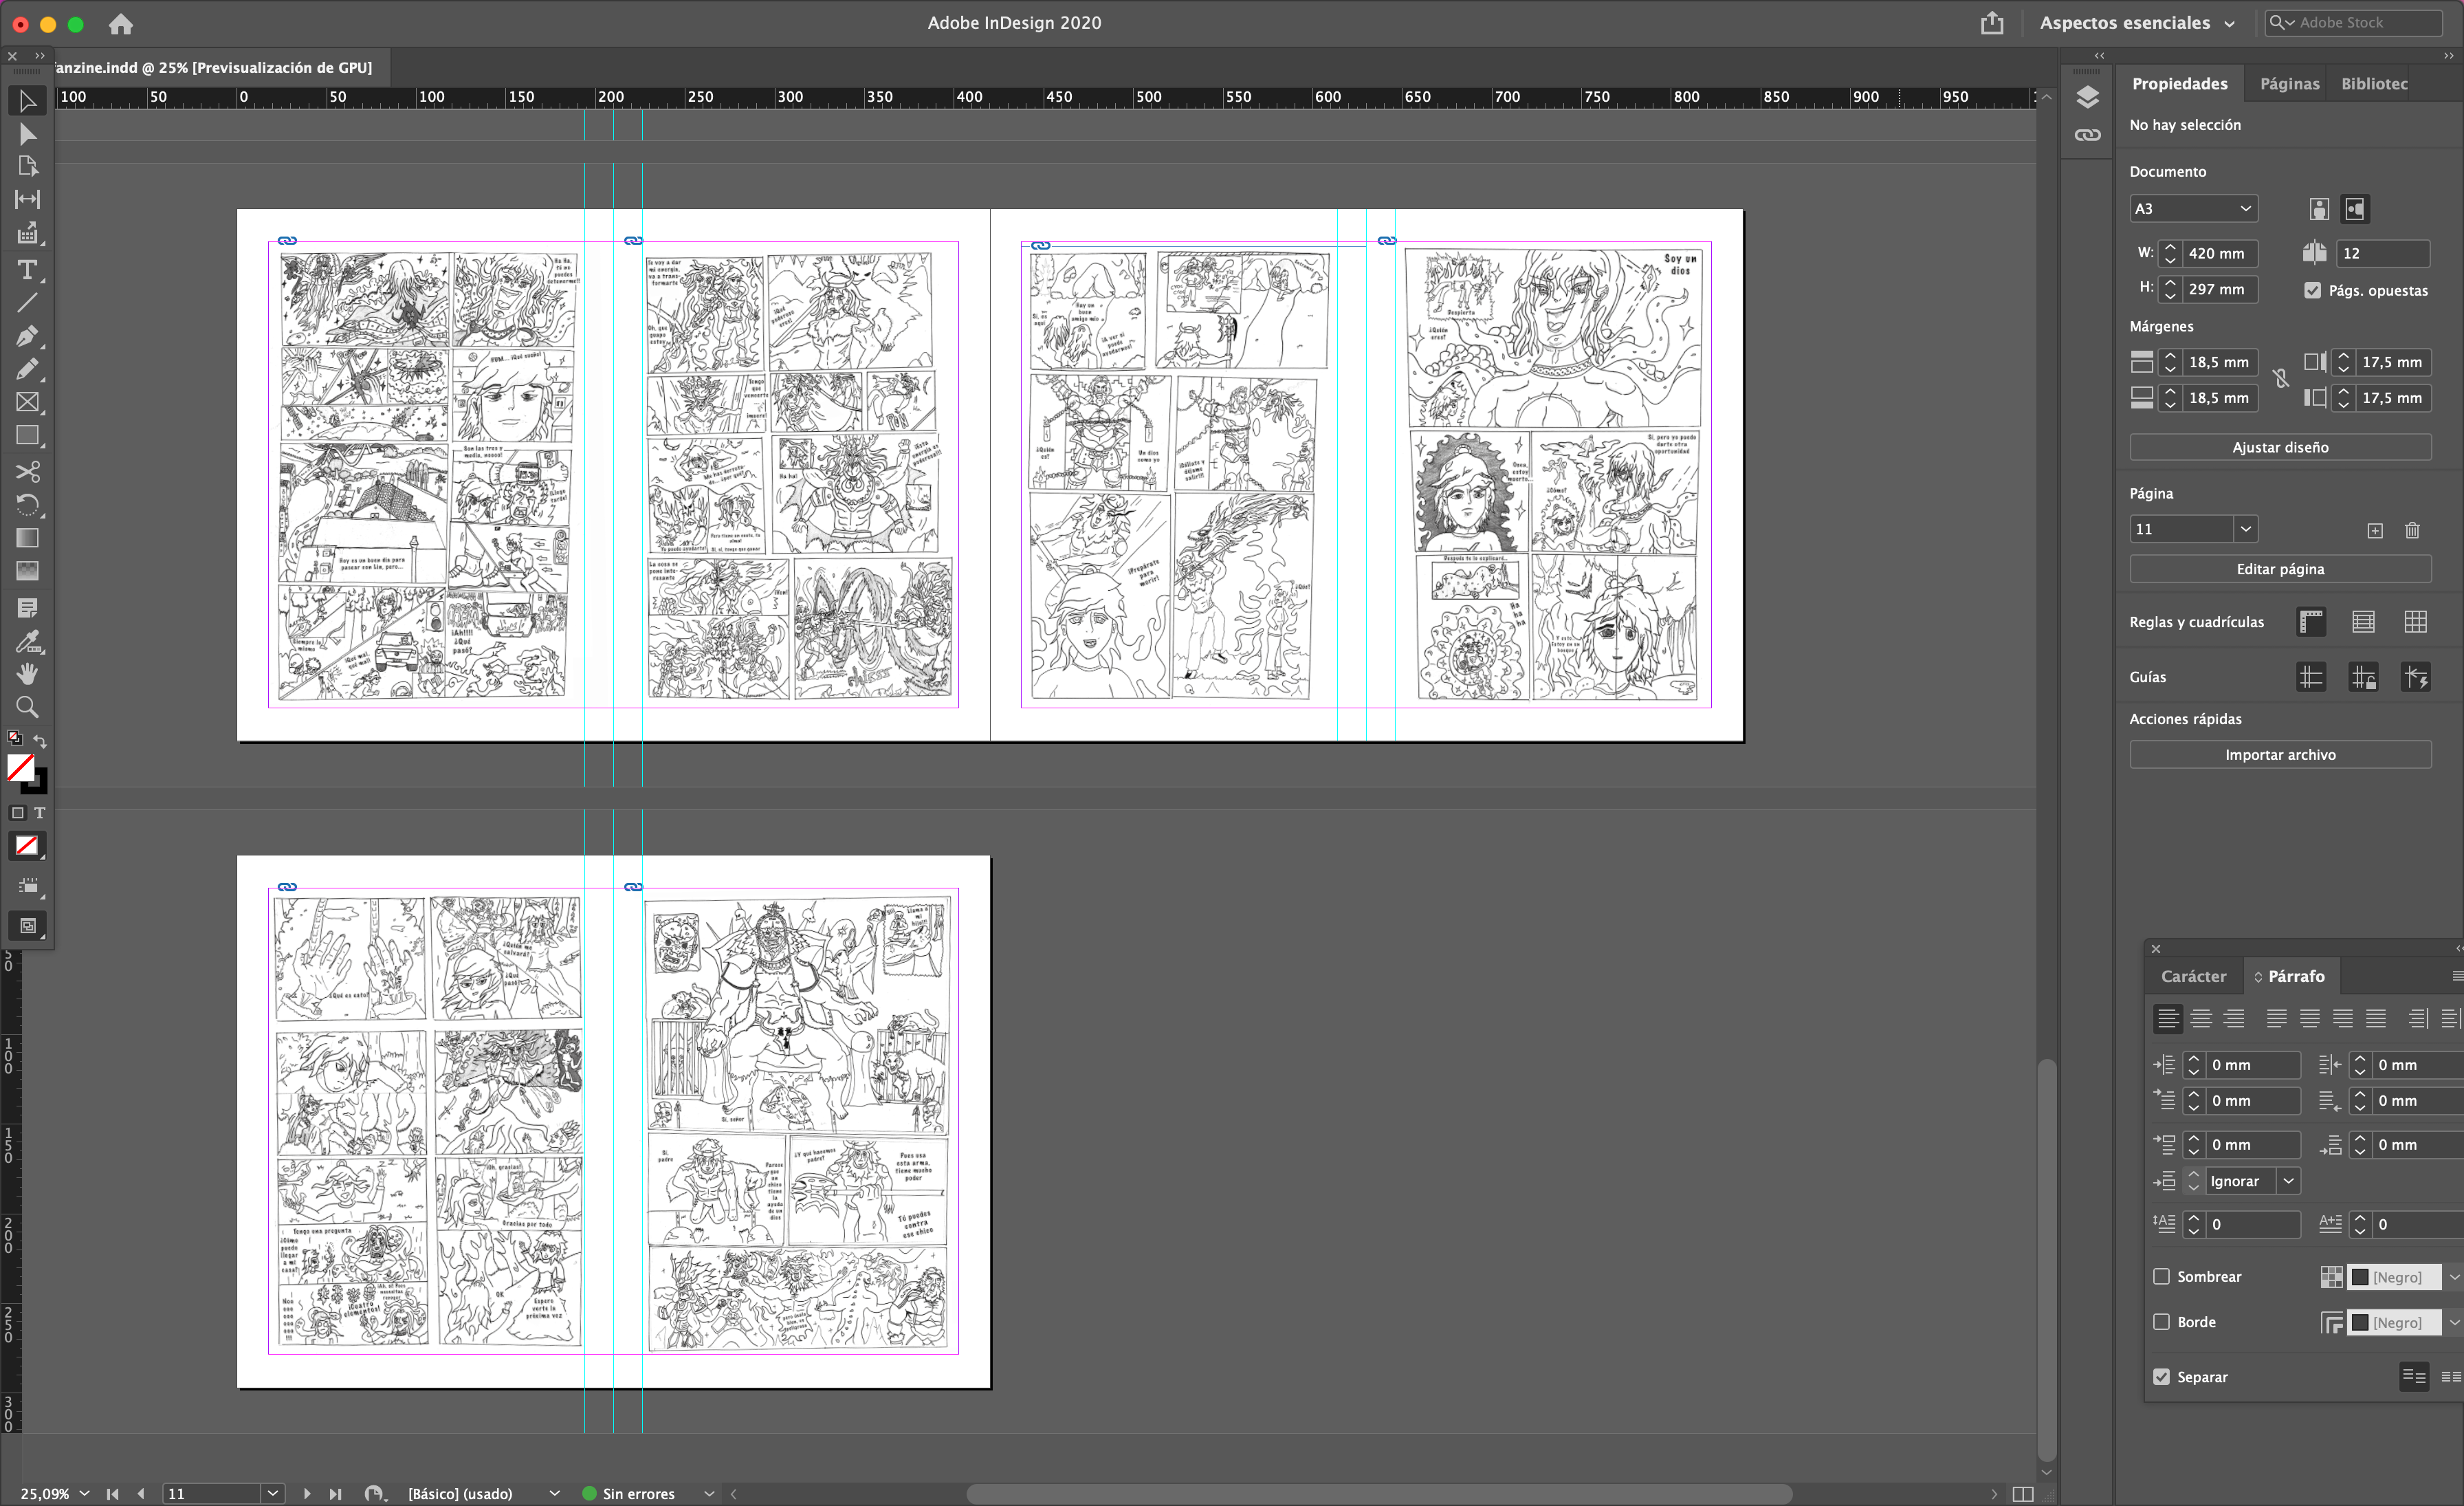This screenshot has width=2464, height=1506.
Task: Select the Pencil tool
Action: [27, 369]
